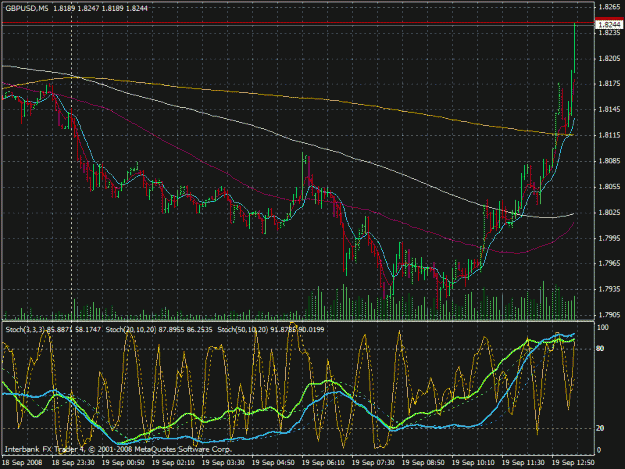
Task: Click the 19 Sep 00:50 time label
Action: [123, 463]
